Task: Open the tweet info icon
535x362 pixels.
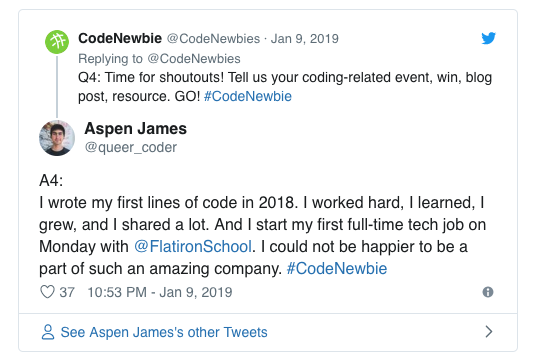Action: click(x=488, y=292)
